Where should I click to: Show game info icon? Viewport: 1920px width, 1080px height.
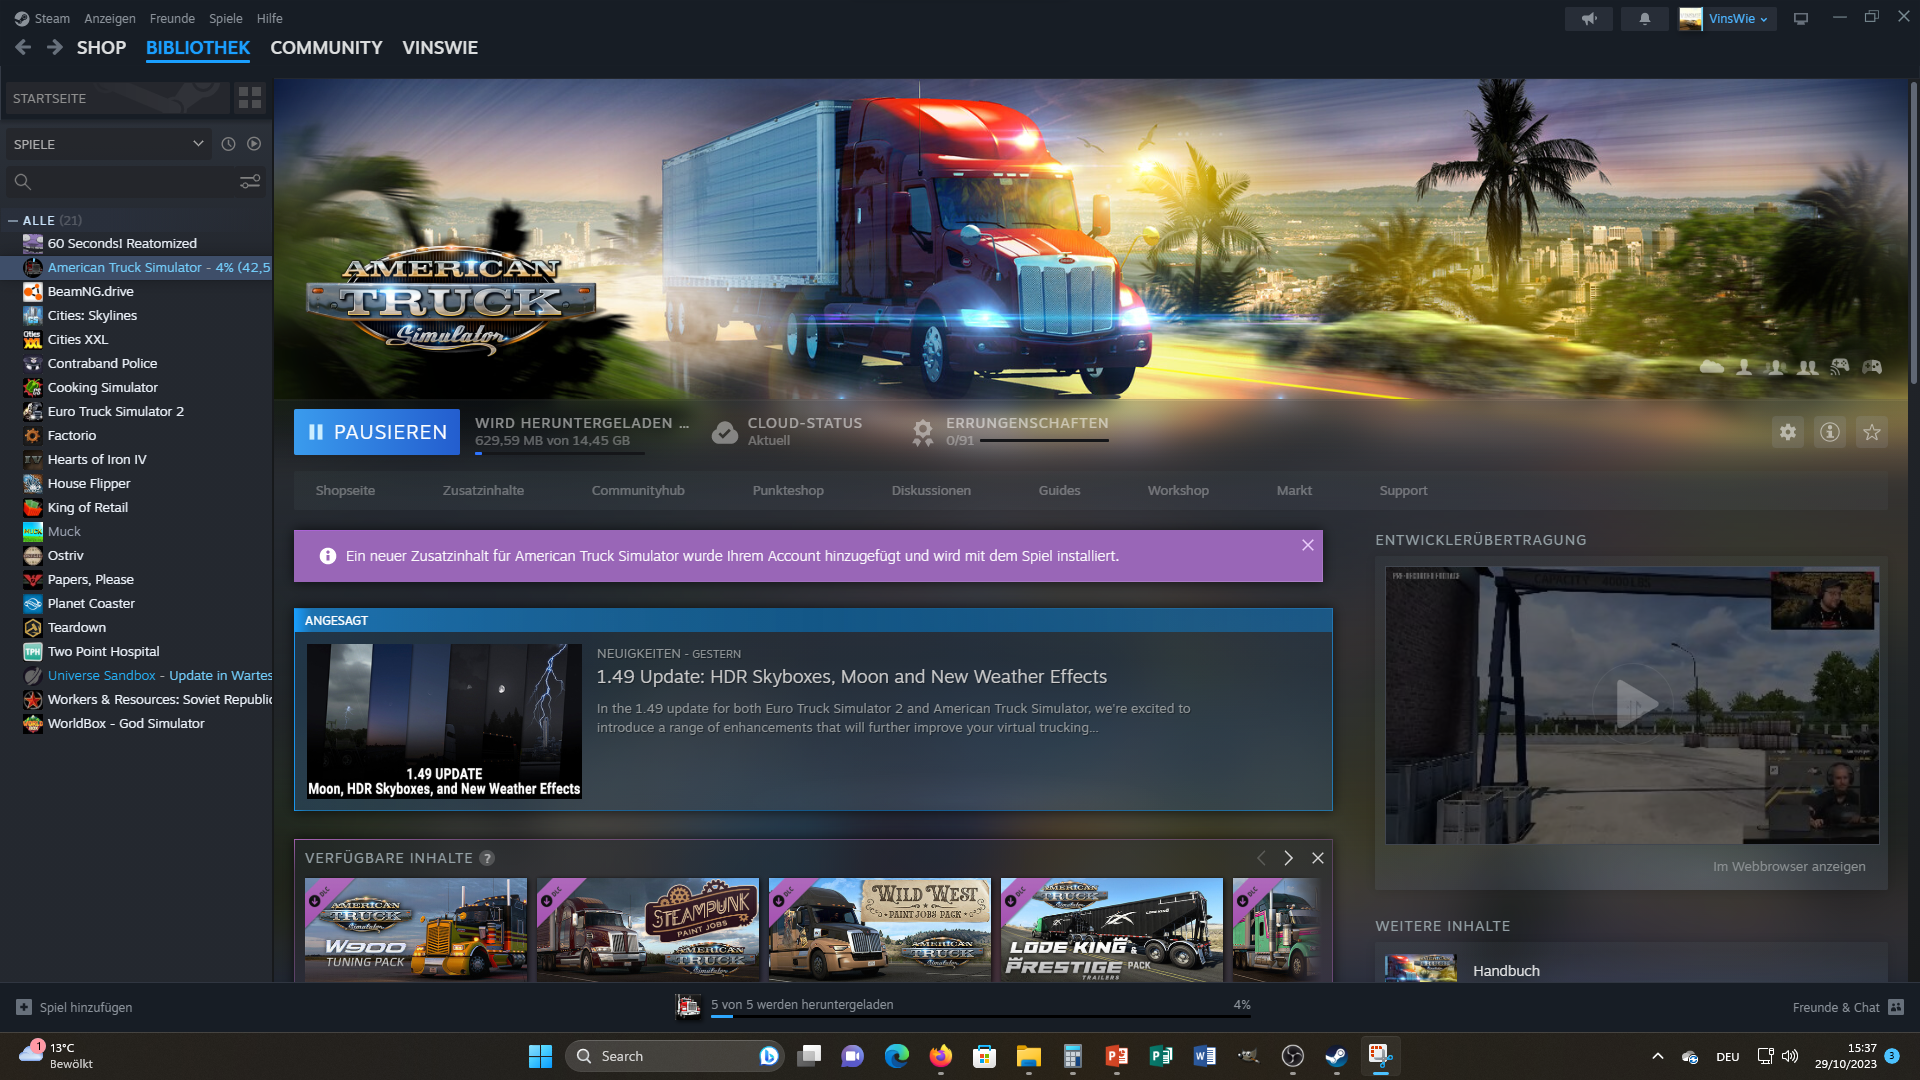[x=1830, y=432]
